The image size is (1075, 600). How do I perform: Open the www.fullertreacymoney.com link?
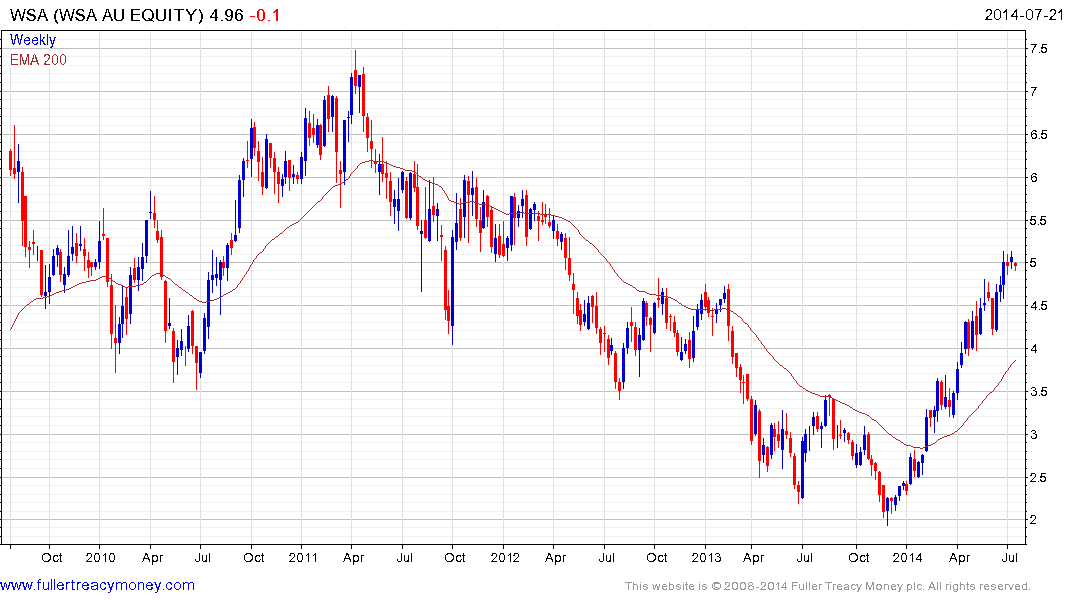pyautogui.click(x=97, y=585)
